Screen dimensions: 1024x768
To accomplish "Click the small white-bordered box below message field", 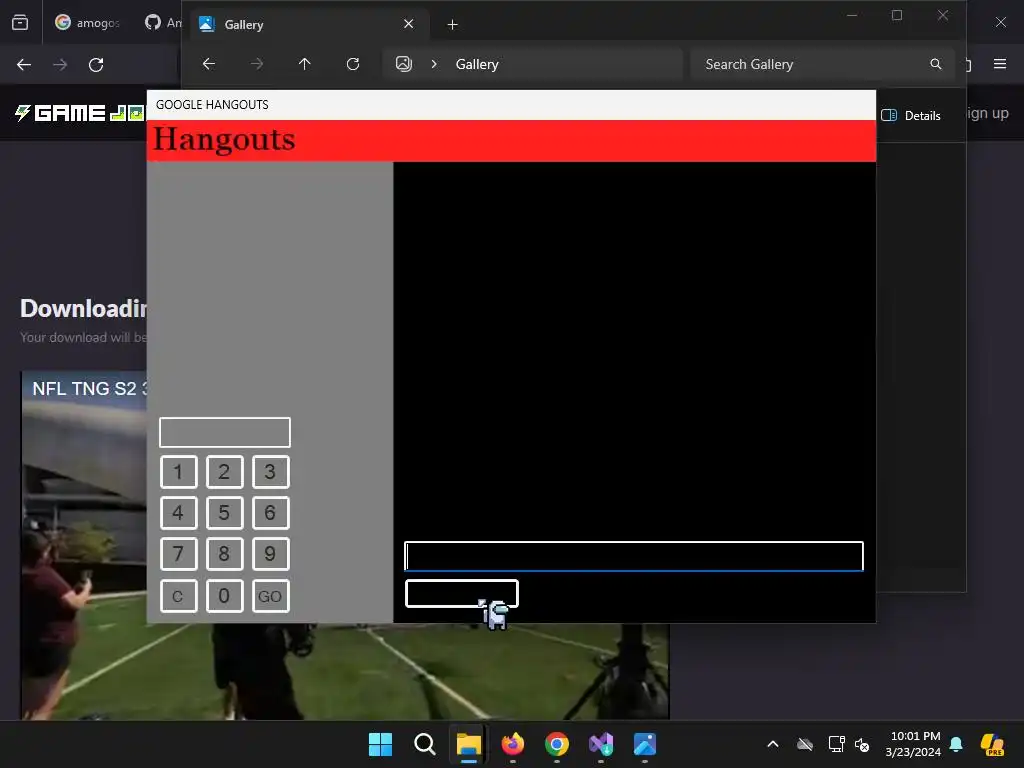I will click(462, 594).
